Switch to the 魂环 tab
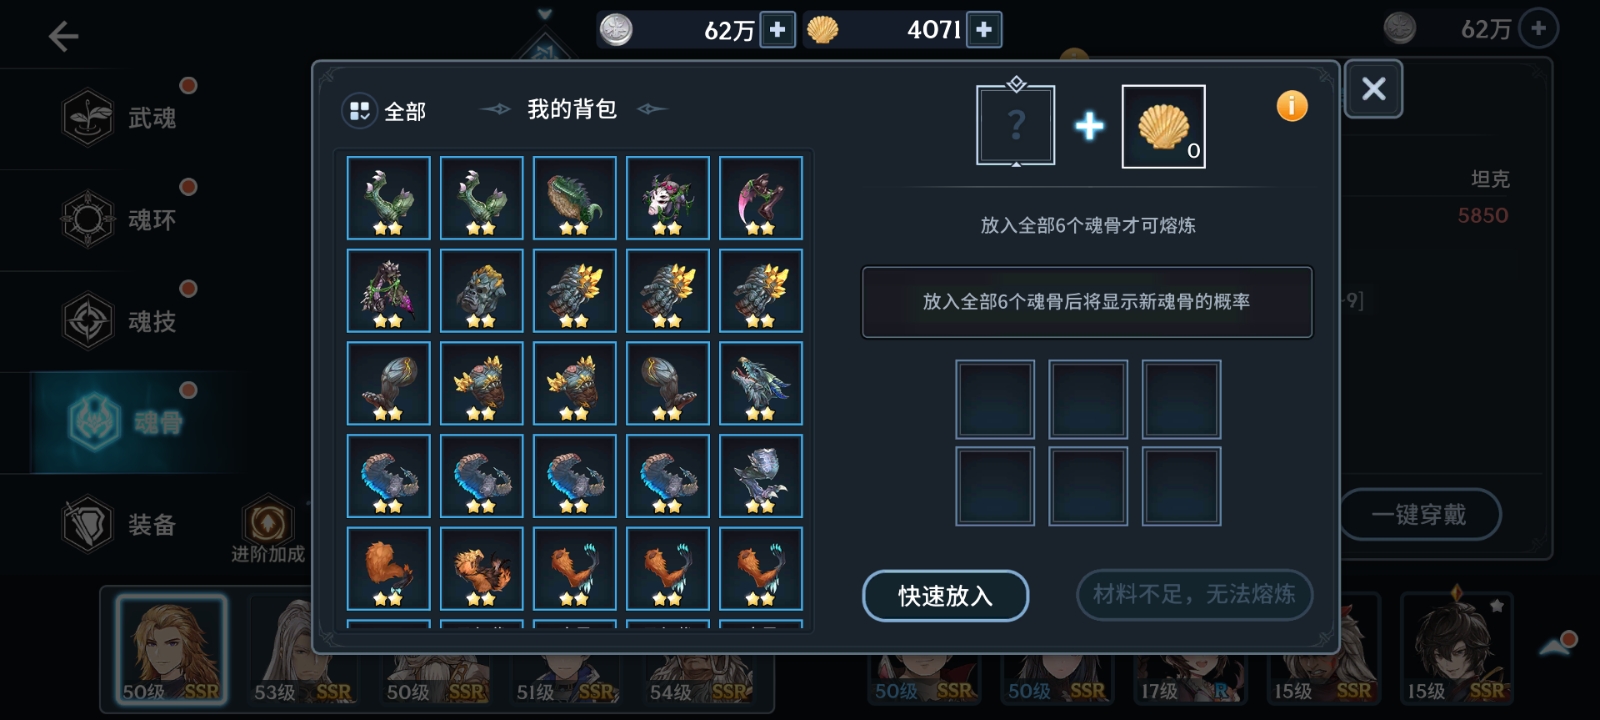 [x=120, y=219]
